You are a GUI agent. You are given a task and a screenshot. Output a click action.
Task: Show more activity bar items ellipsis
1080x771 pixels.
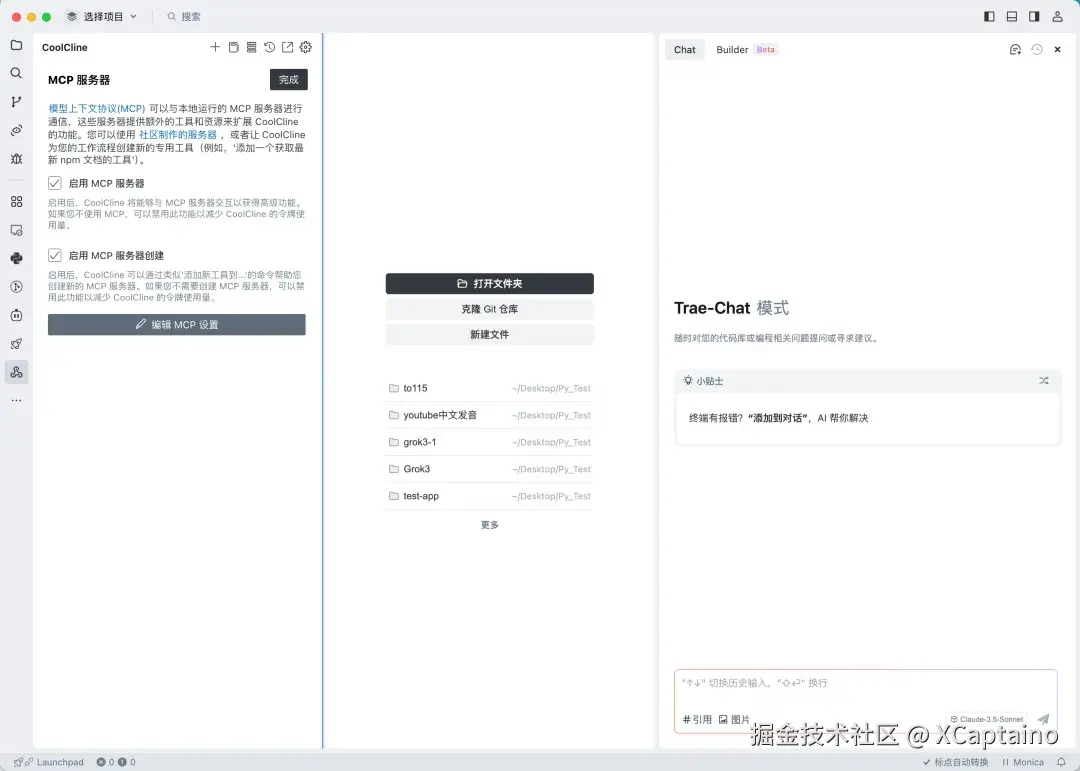17,400
